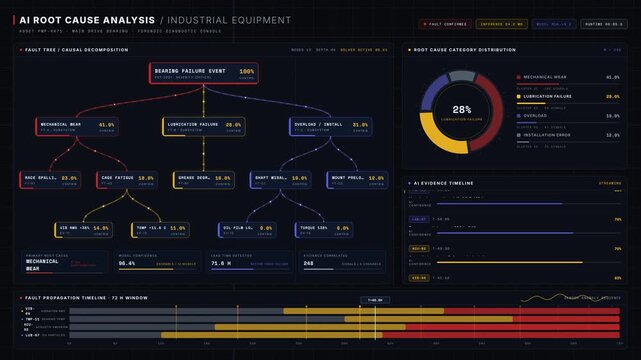Open the Race Spall. 23.0% node
The height and width of the screenshot is (360, 641).
50,180
